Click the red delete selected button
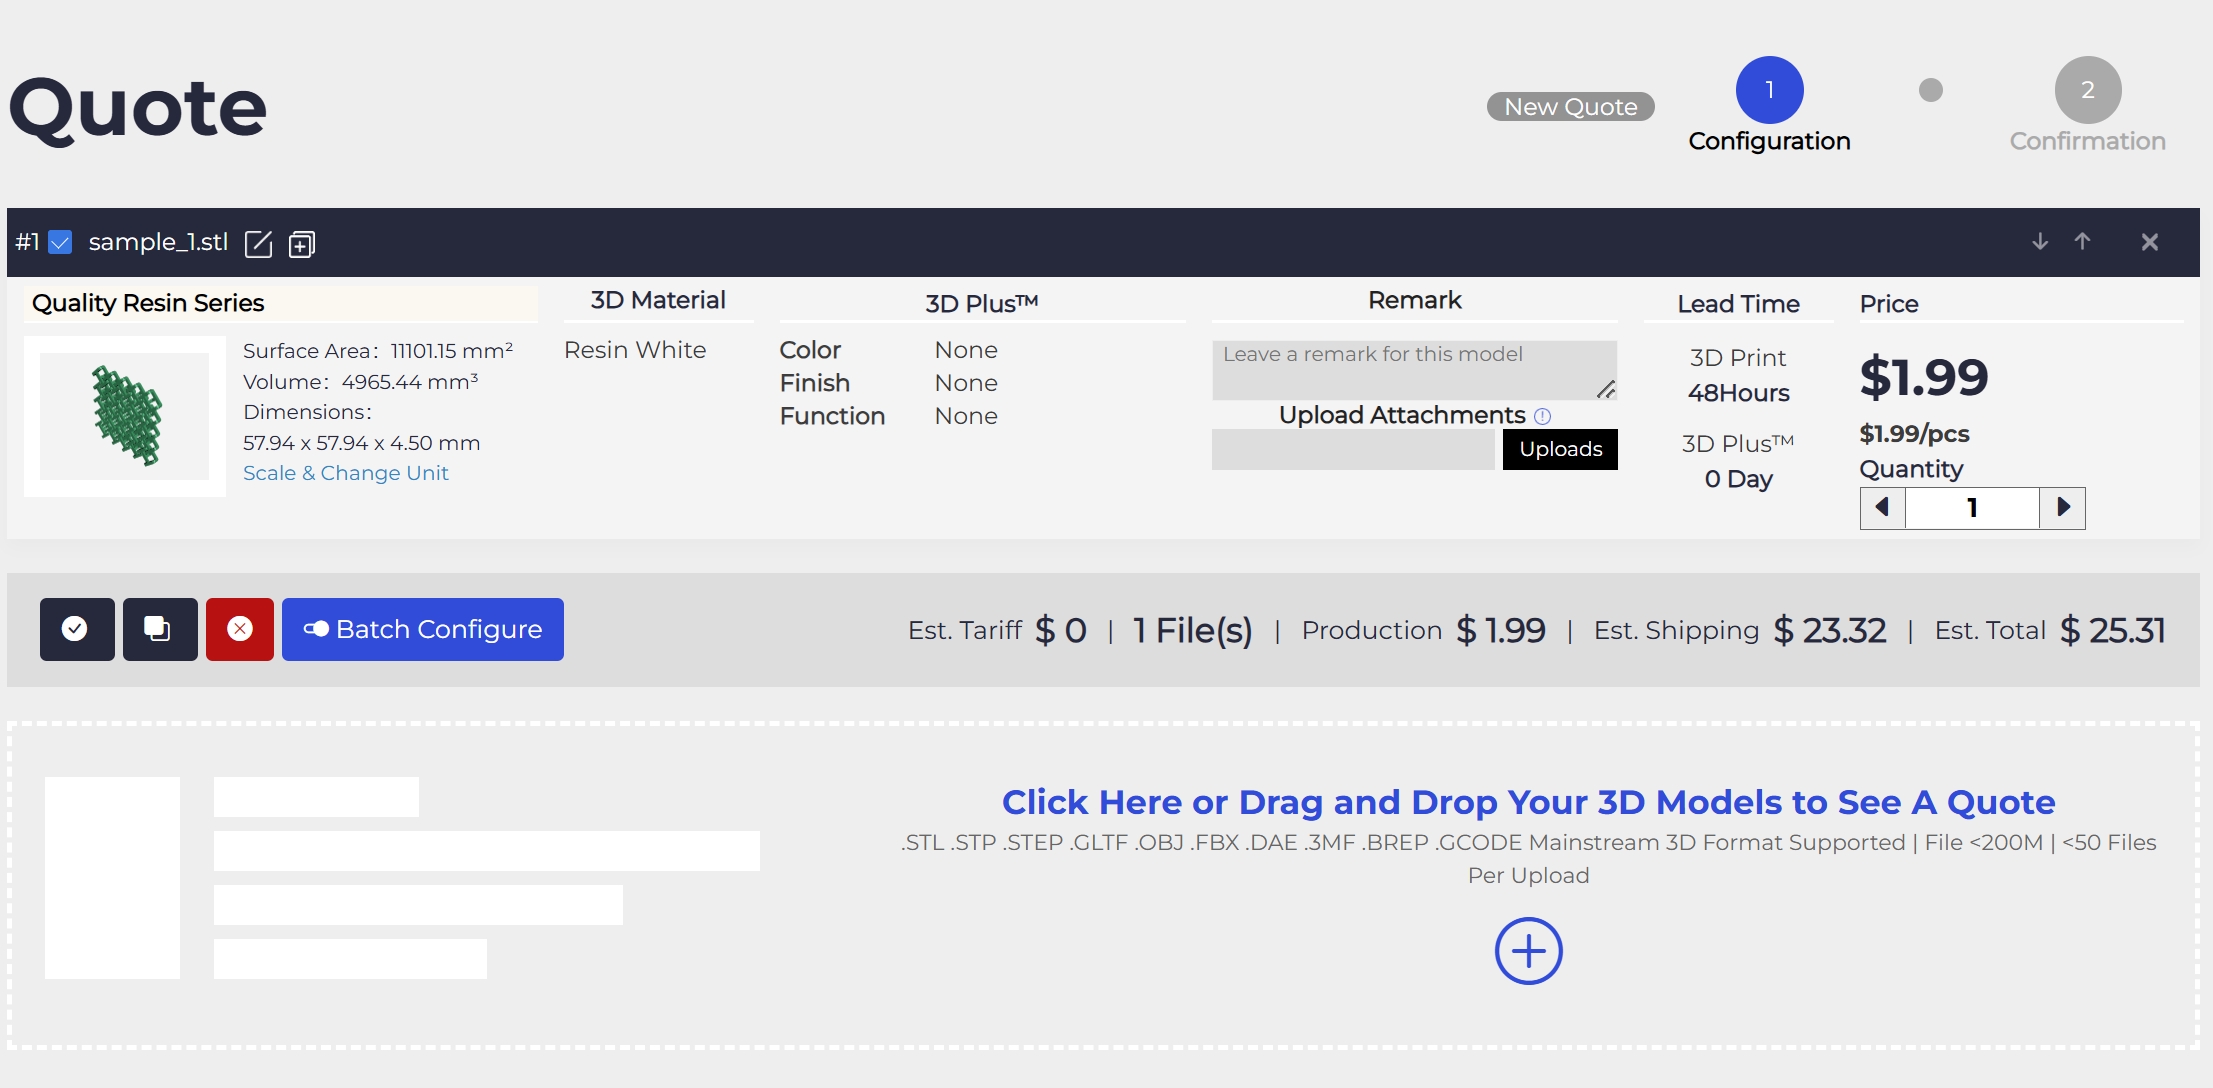 click(x=240, y=629)
